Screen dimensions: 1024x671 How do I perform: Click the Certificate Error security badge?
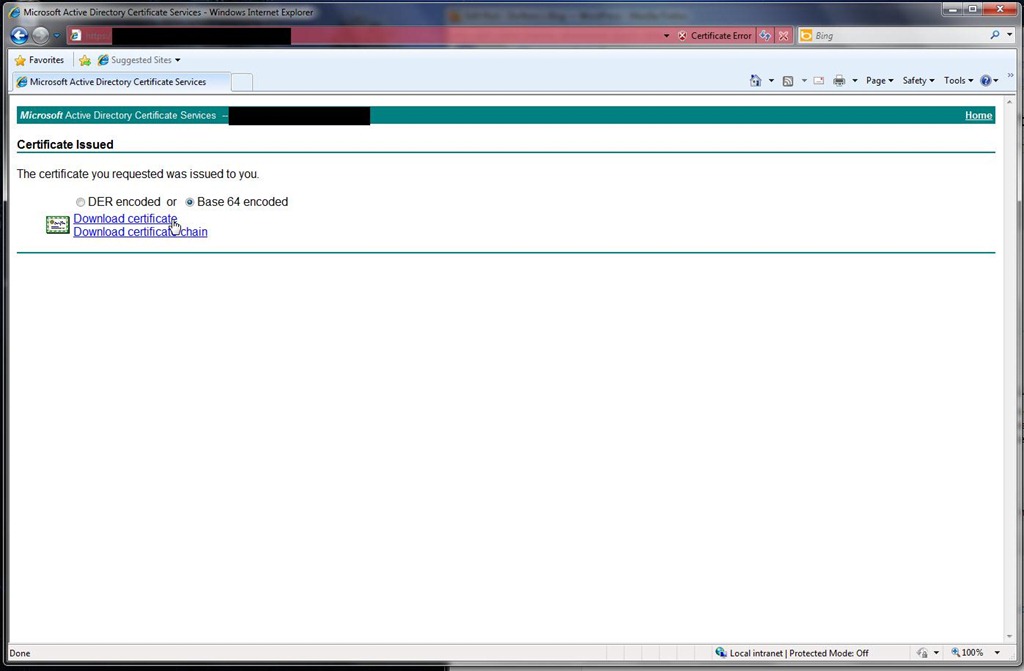tap(714, 36)
